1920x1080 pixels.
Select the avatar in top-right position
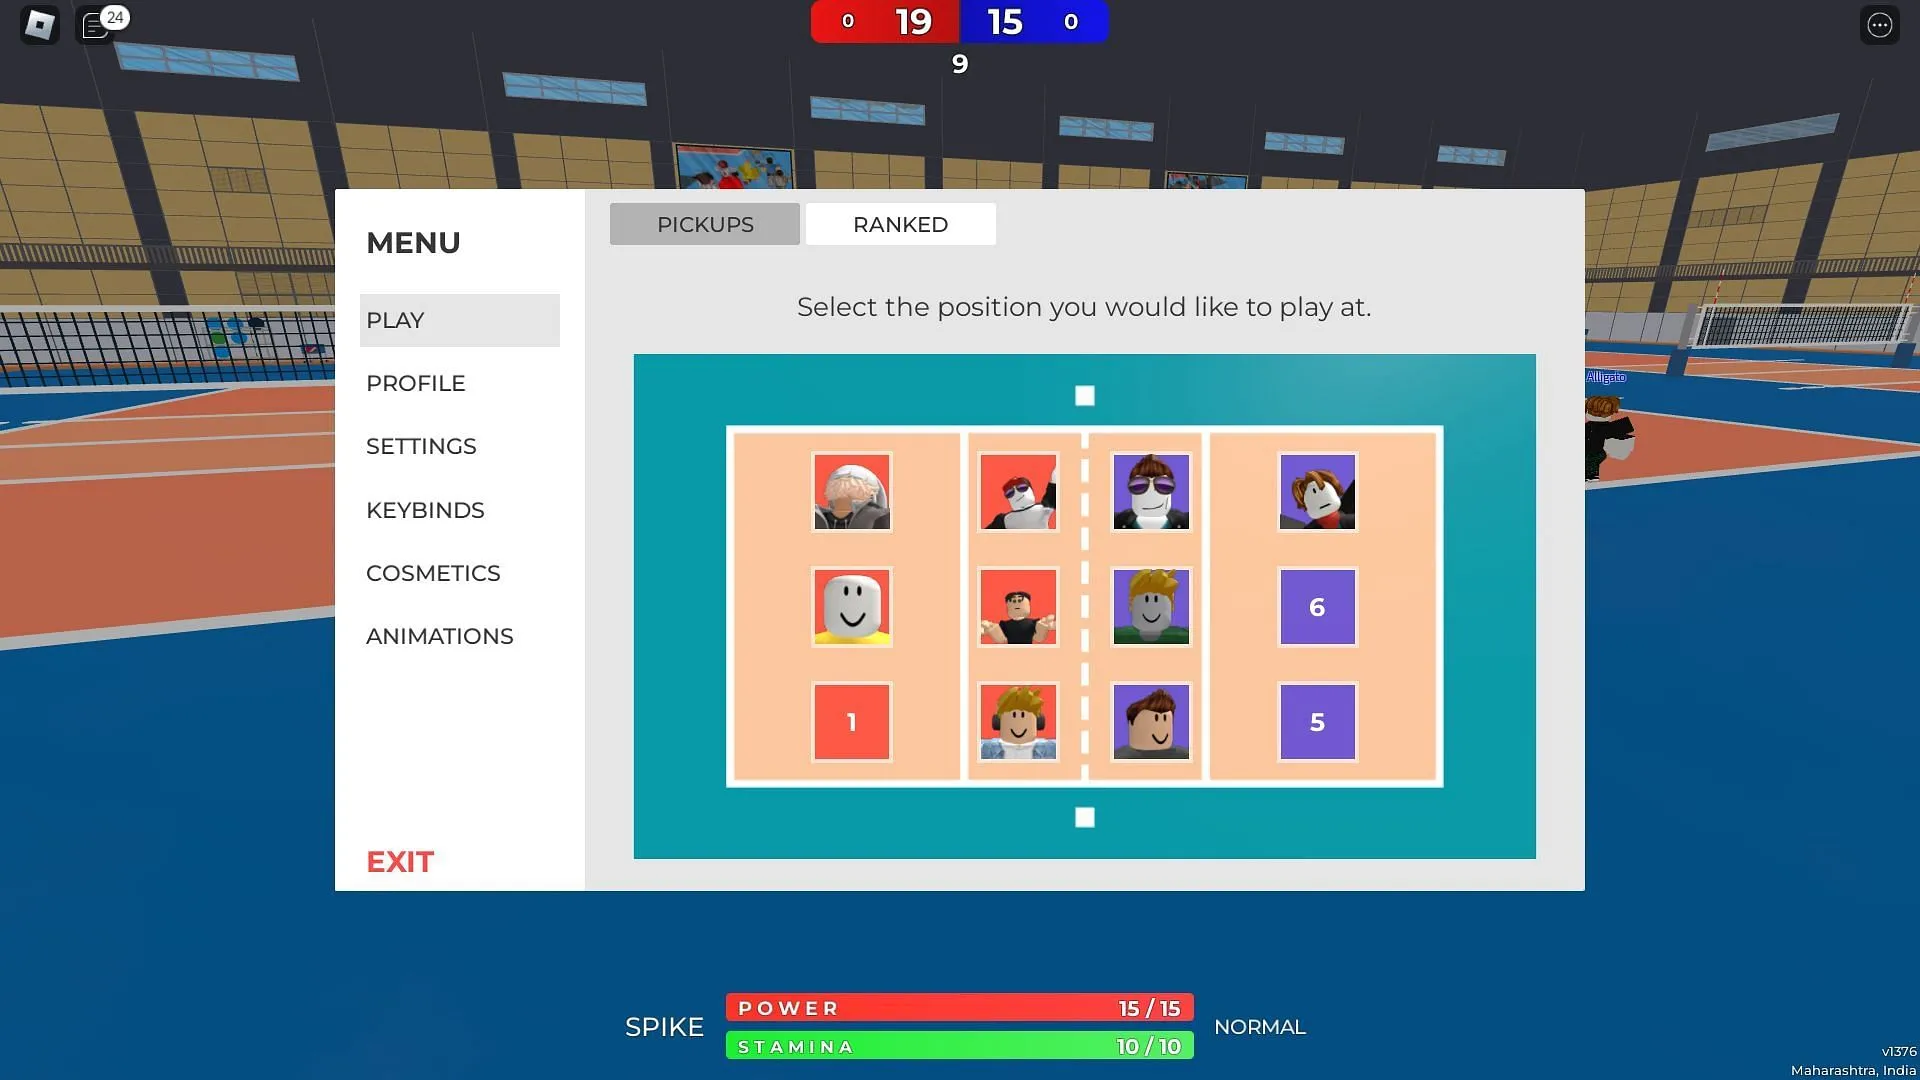pyautogui.click(x=1316, y=491)
